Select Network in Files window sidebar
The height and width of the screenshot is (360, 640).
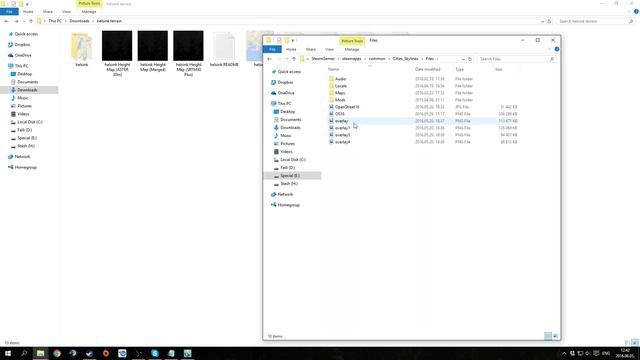(285, 194)
